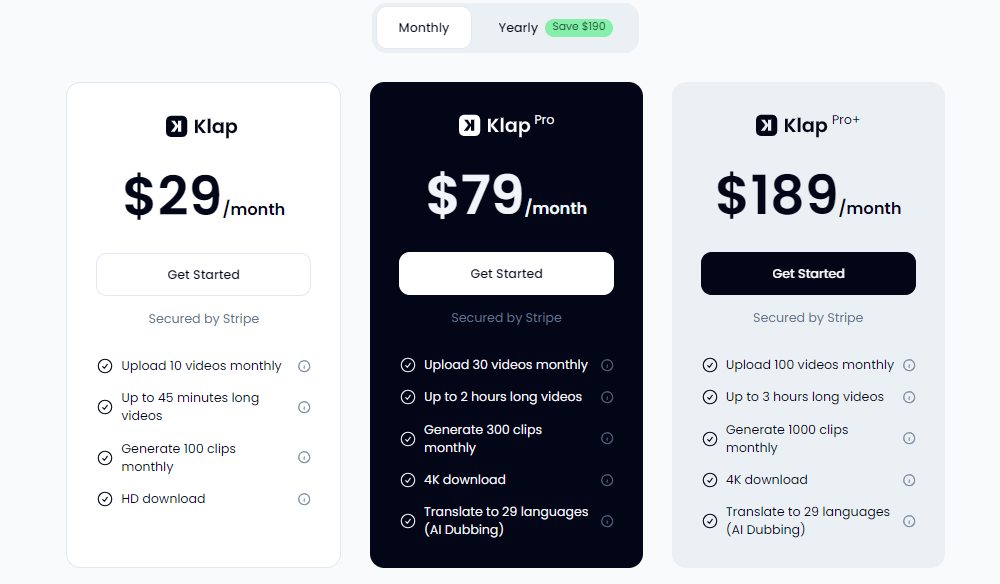Image resolution: width=1000 pixels, height=584 pixels.
Task: Click Get Started on $79 Pro plan
Action: coord(506,274)
